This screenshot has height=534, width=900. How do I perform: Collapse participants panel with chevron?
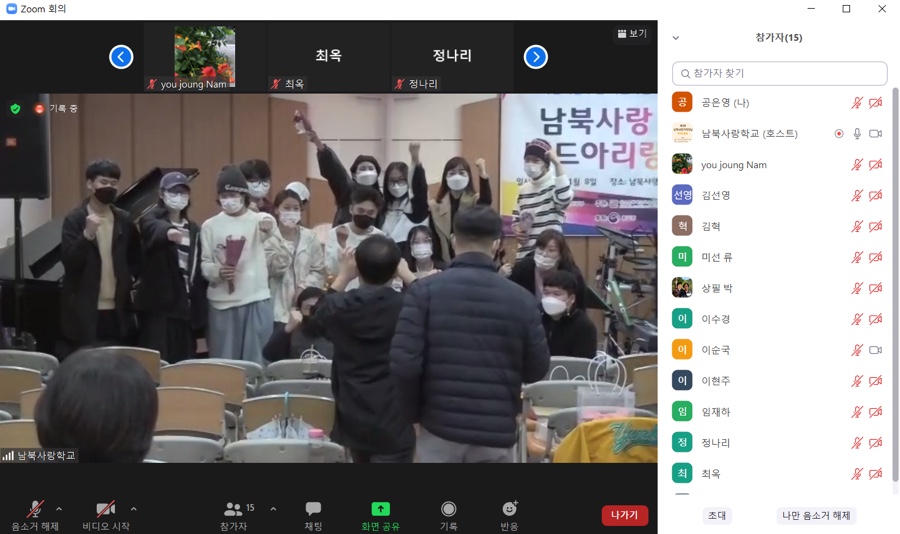click(x=676, y=38)
